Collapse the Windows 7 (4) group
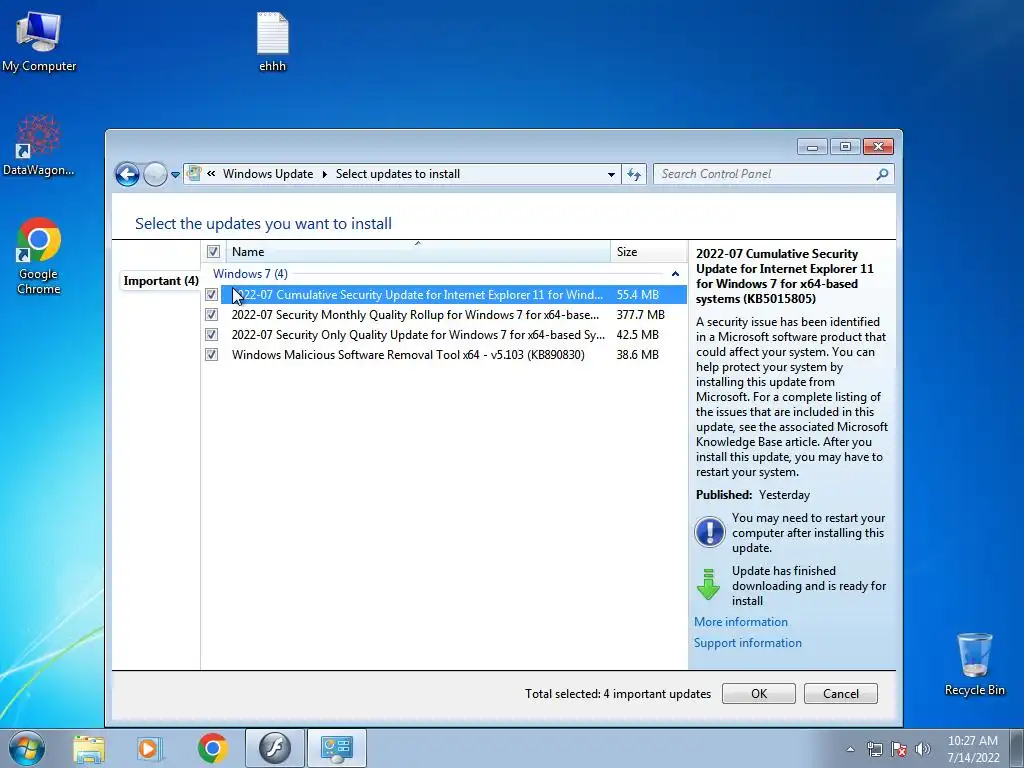Viewport: 1024px width, 768px height. [675, 274]
